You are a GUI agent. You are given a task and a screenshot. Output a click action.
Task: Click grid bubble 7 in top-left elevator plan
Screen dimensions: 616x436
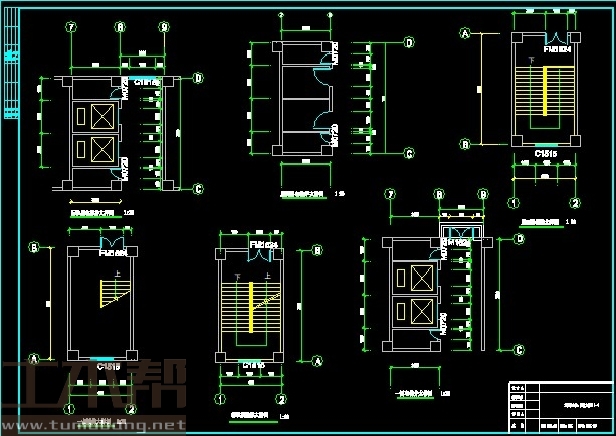pos(72,28)
